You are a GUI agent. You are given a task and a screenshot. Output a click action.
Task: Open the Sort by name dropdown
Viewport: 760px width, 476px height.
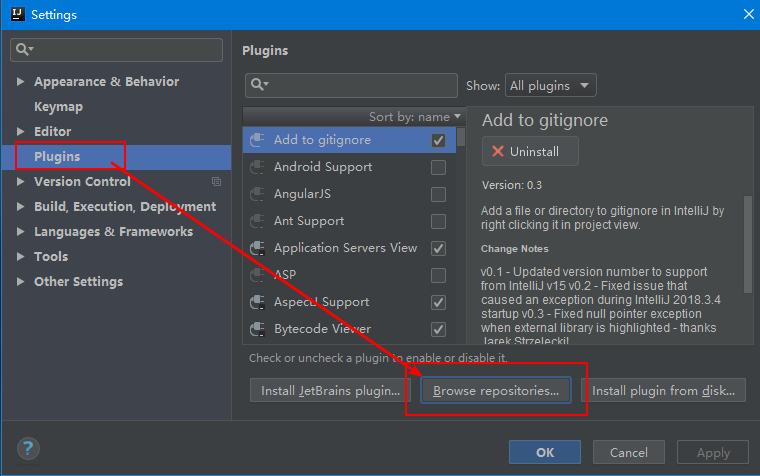415,117
